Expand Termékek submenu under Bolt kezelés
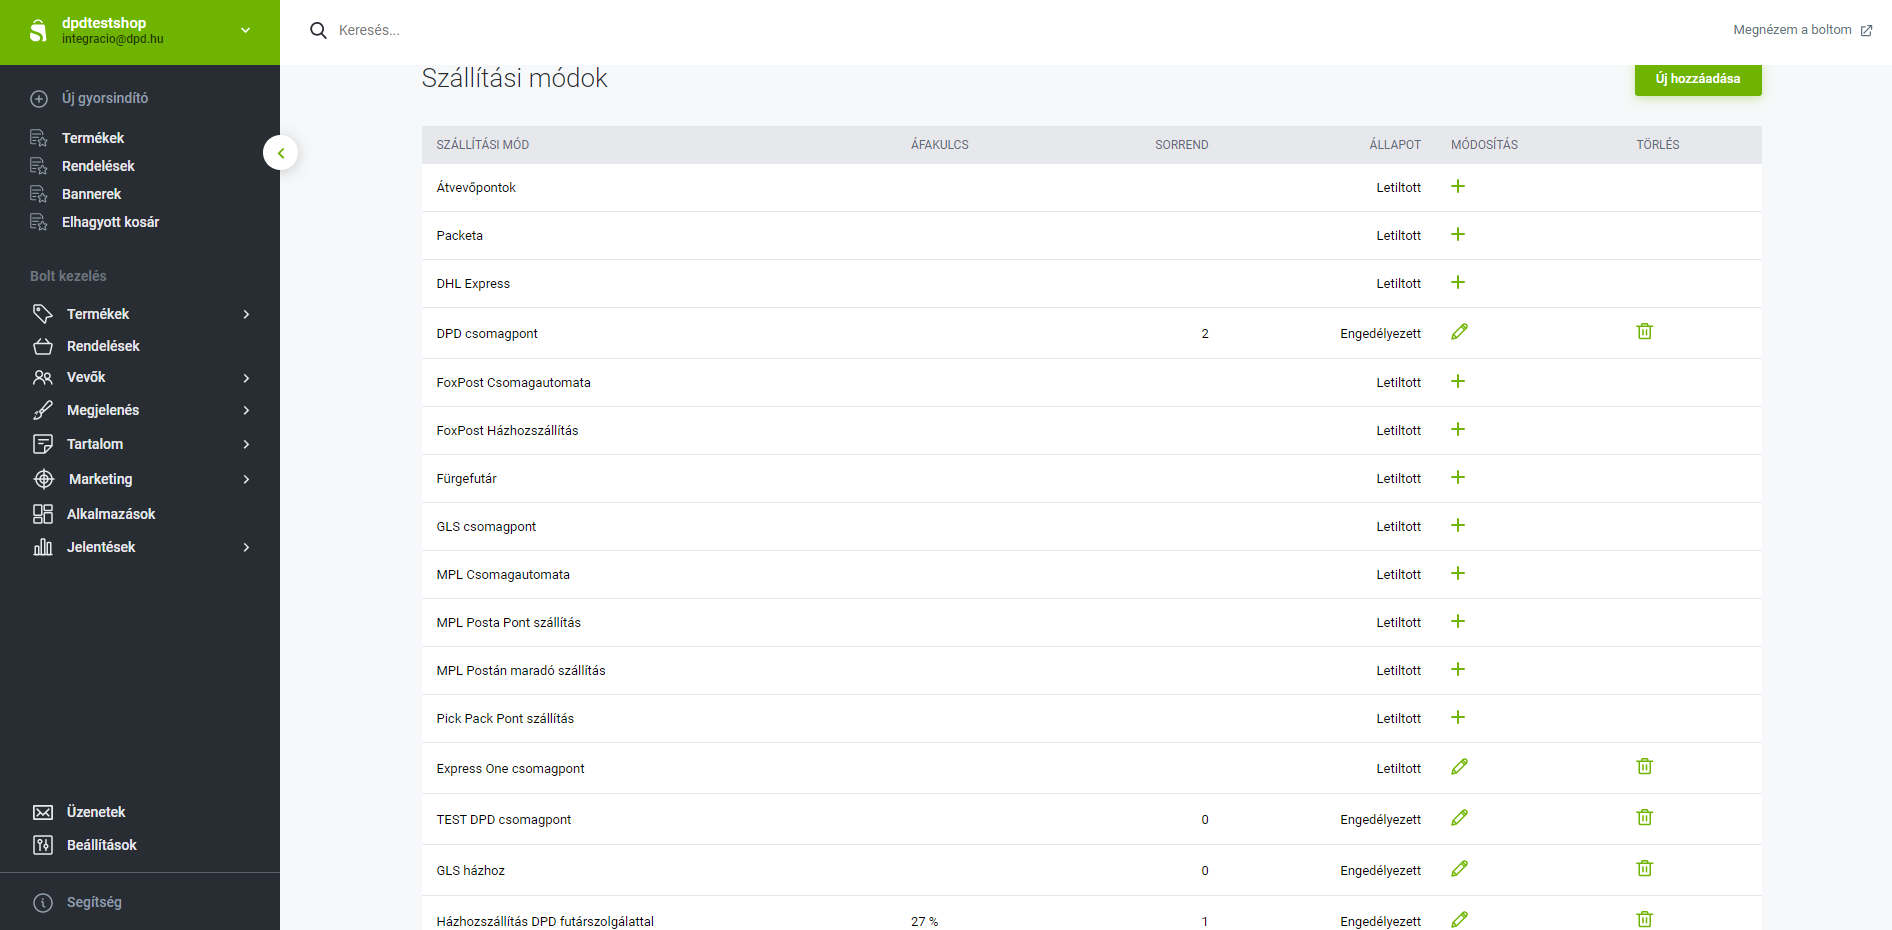1892x930 pixels. point(246,314)
